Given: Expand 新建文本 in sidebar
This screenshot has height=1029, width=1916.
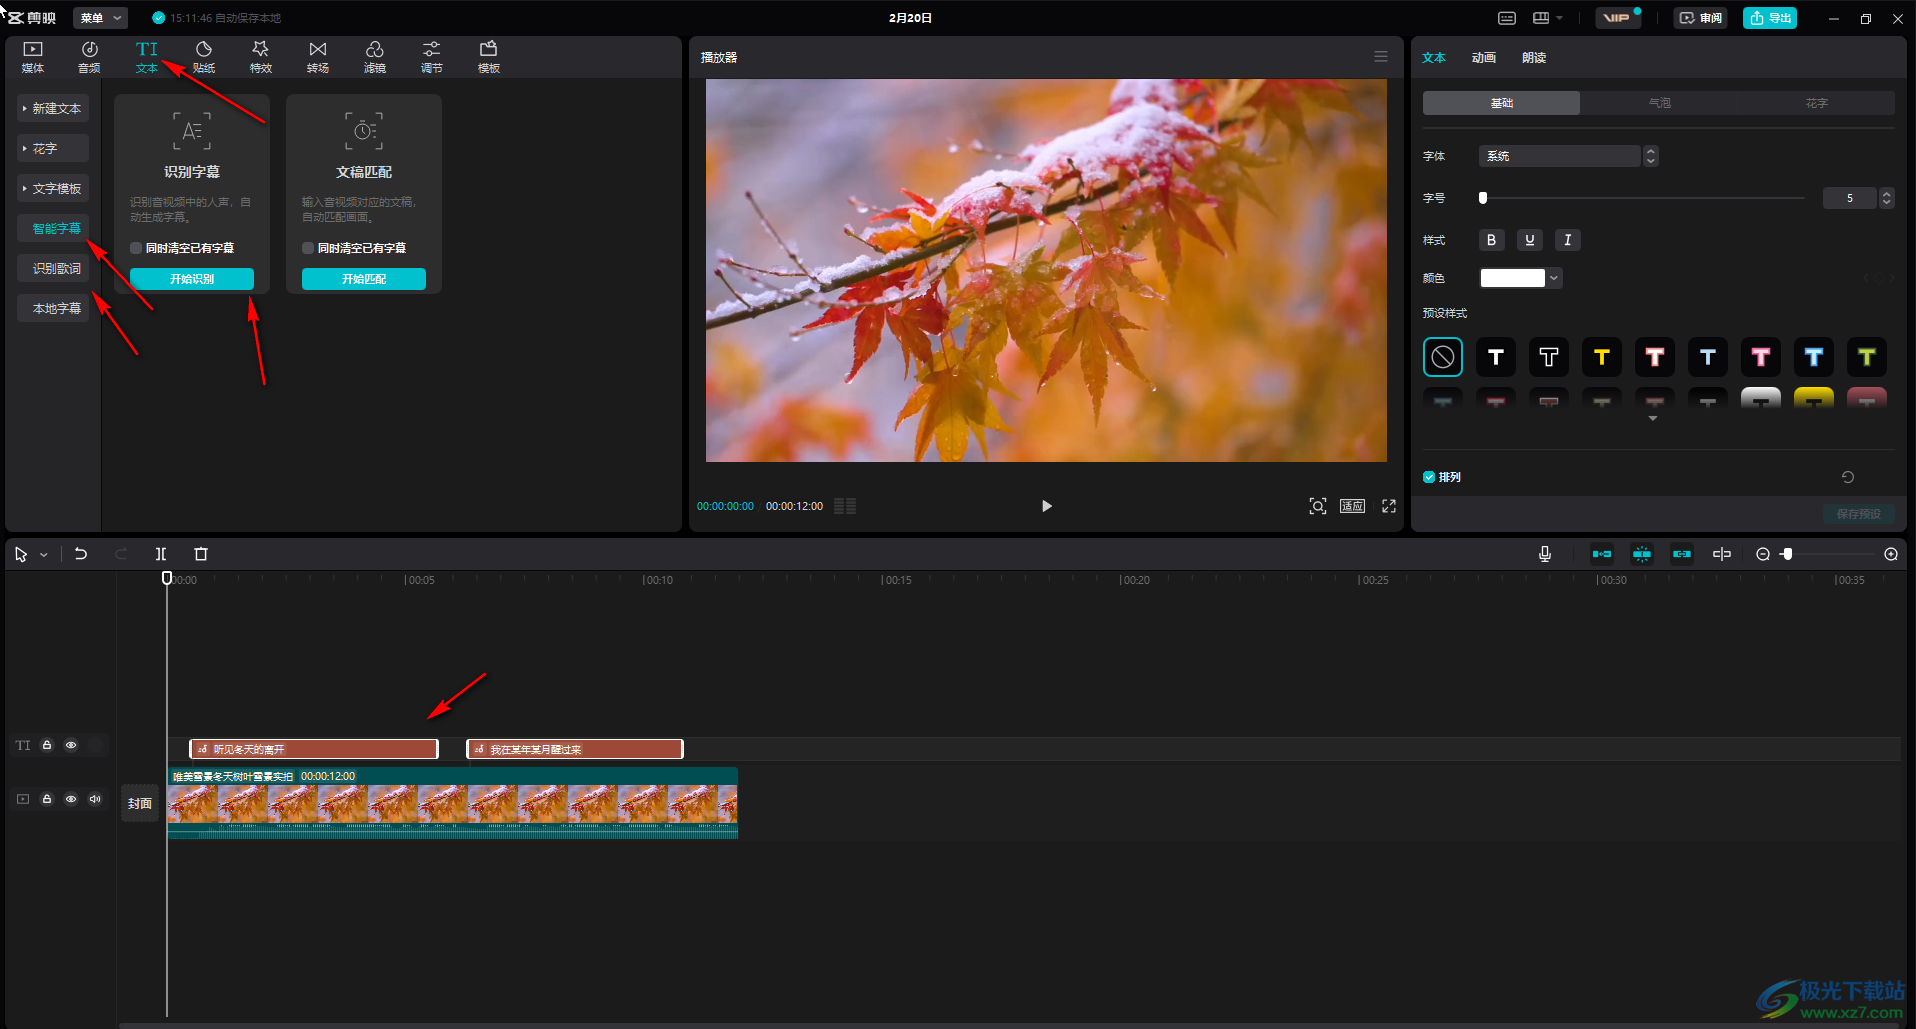Looking at the screenshot, I should [53, 108].
